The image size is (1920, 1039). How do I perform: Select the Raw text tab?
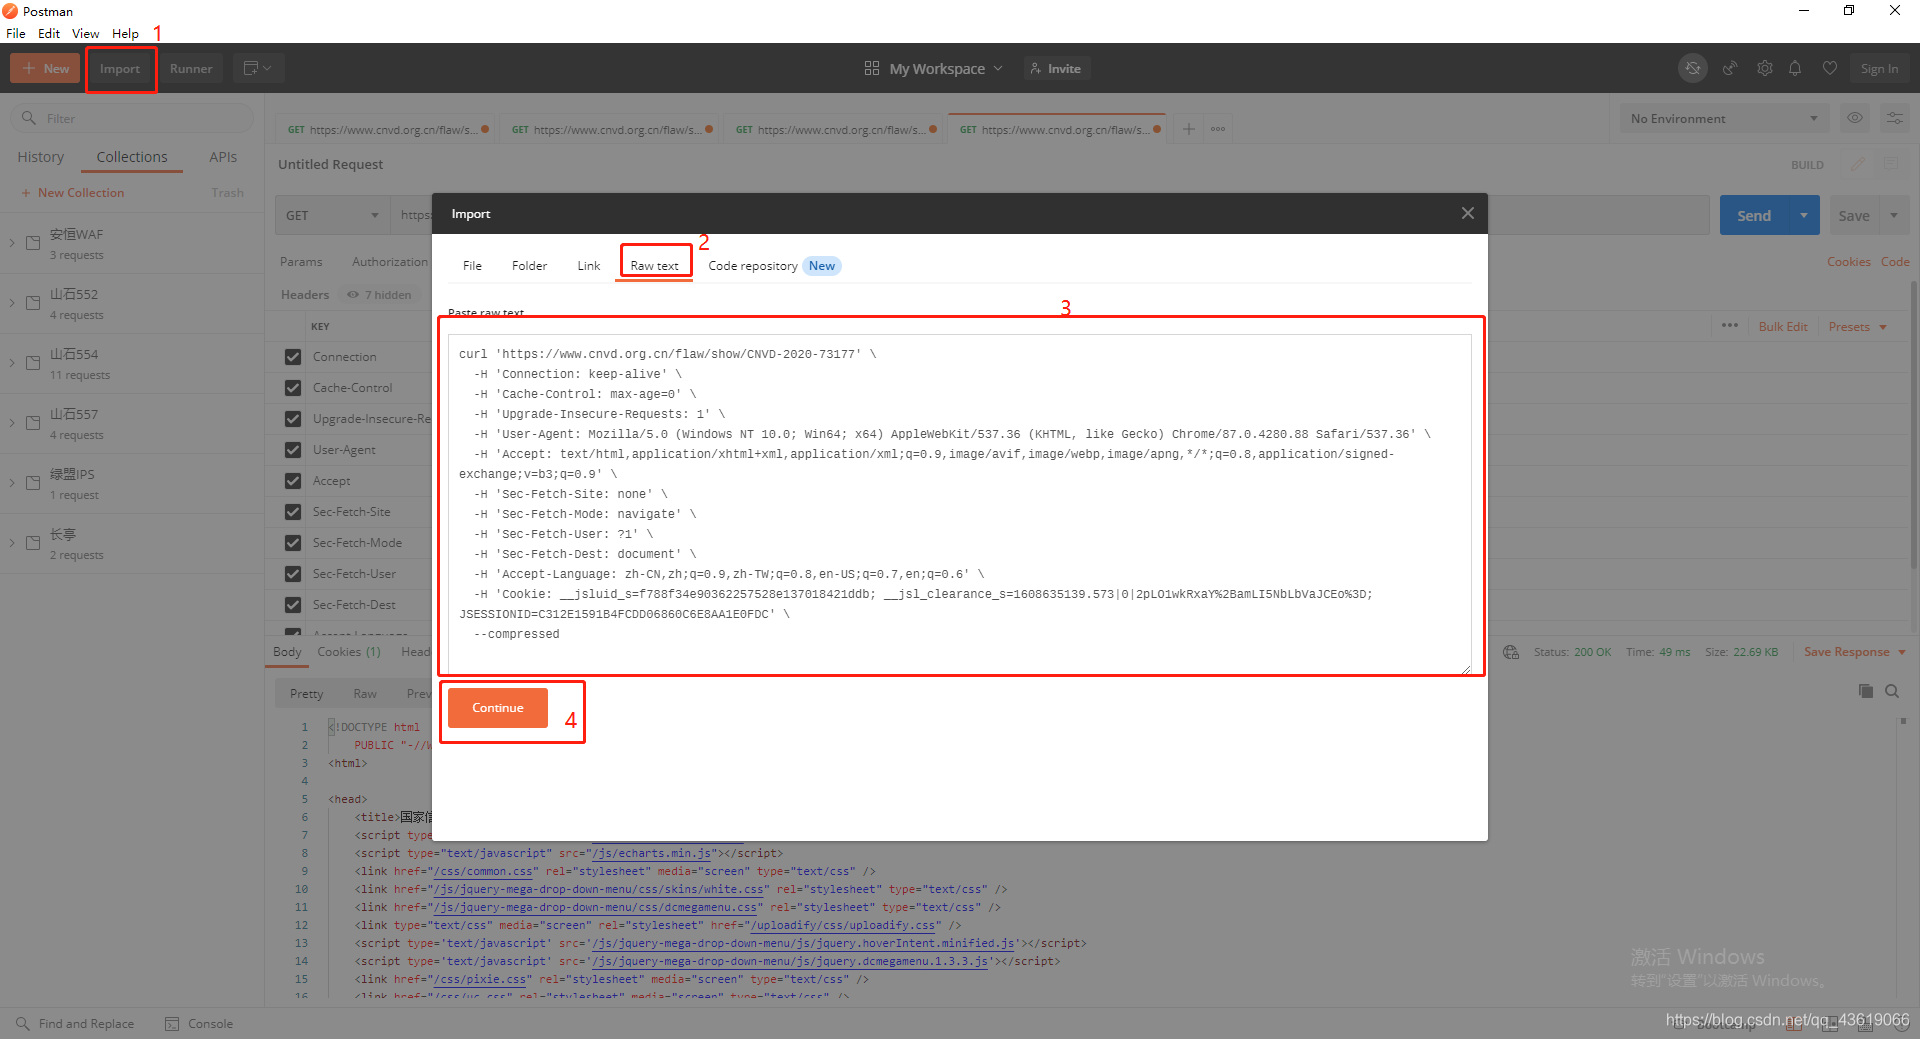pyautogui.click(x=654, y=266)
